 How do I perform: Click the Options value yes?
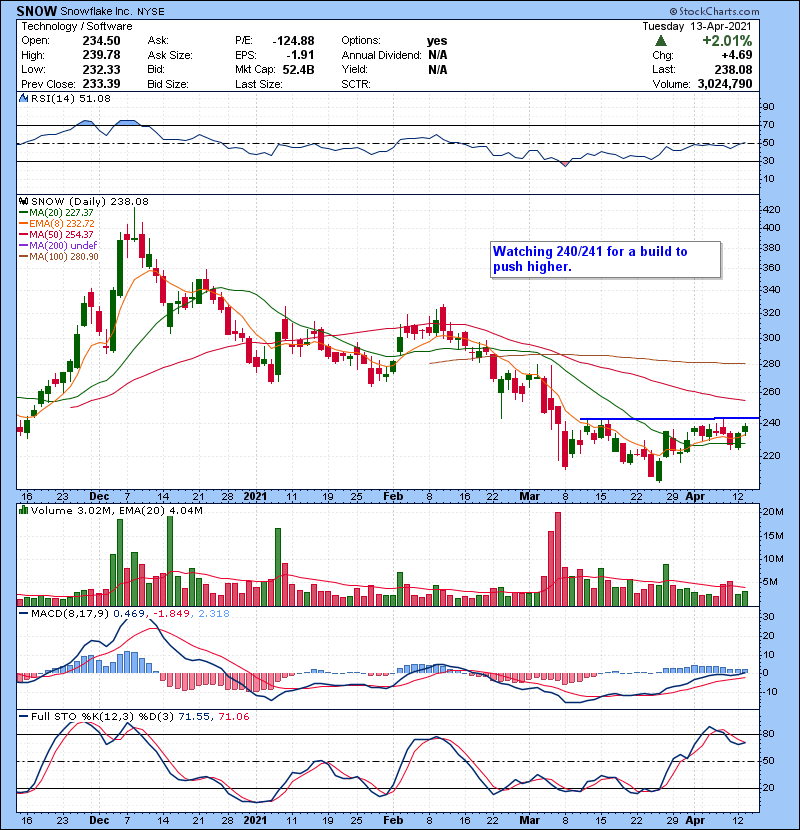[x=437, y=41]
